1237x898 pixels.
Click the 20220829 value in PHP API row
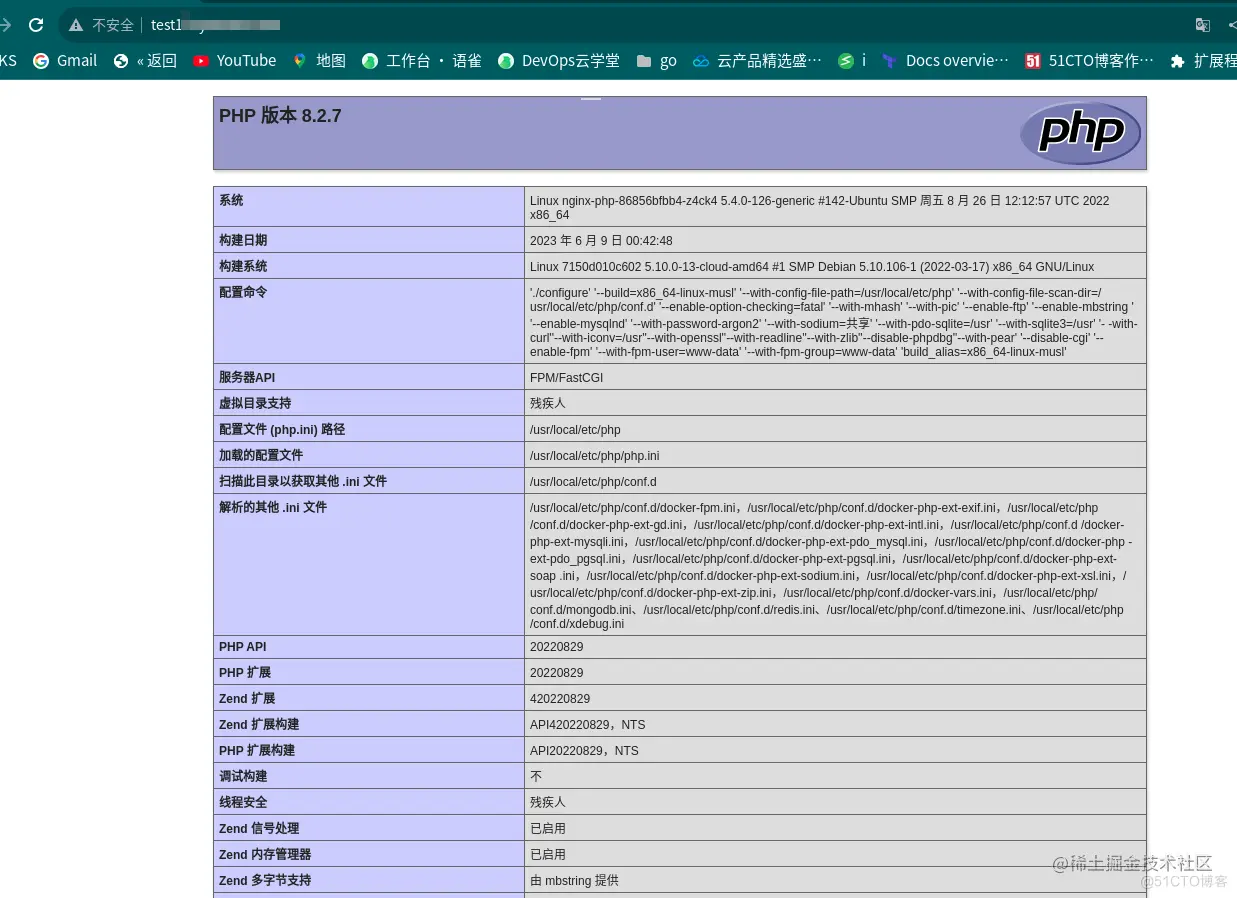pos(557,647)
